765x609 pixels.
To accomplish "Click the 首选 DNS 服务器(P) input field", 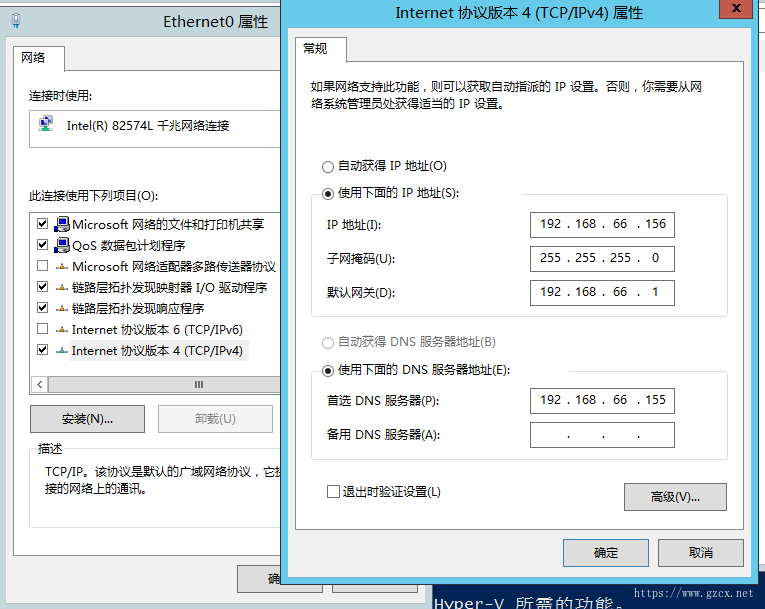I will [602, 401].
